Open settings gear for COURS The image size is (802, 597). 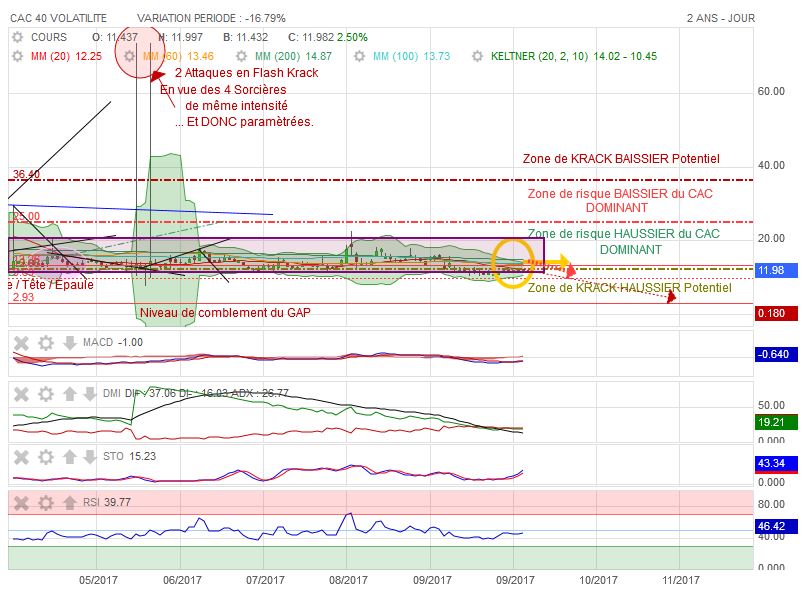(x=17, y=37)
